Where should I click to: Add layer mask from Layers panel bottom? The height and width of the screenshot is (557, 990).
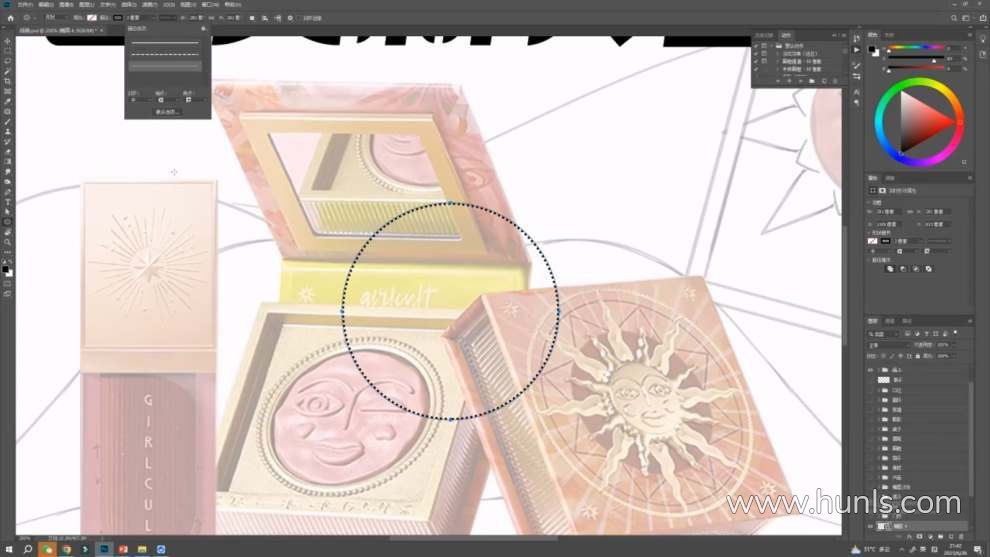pyautogui.click(x=919, y=537)
